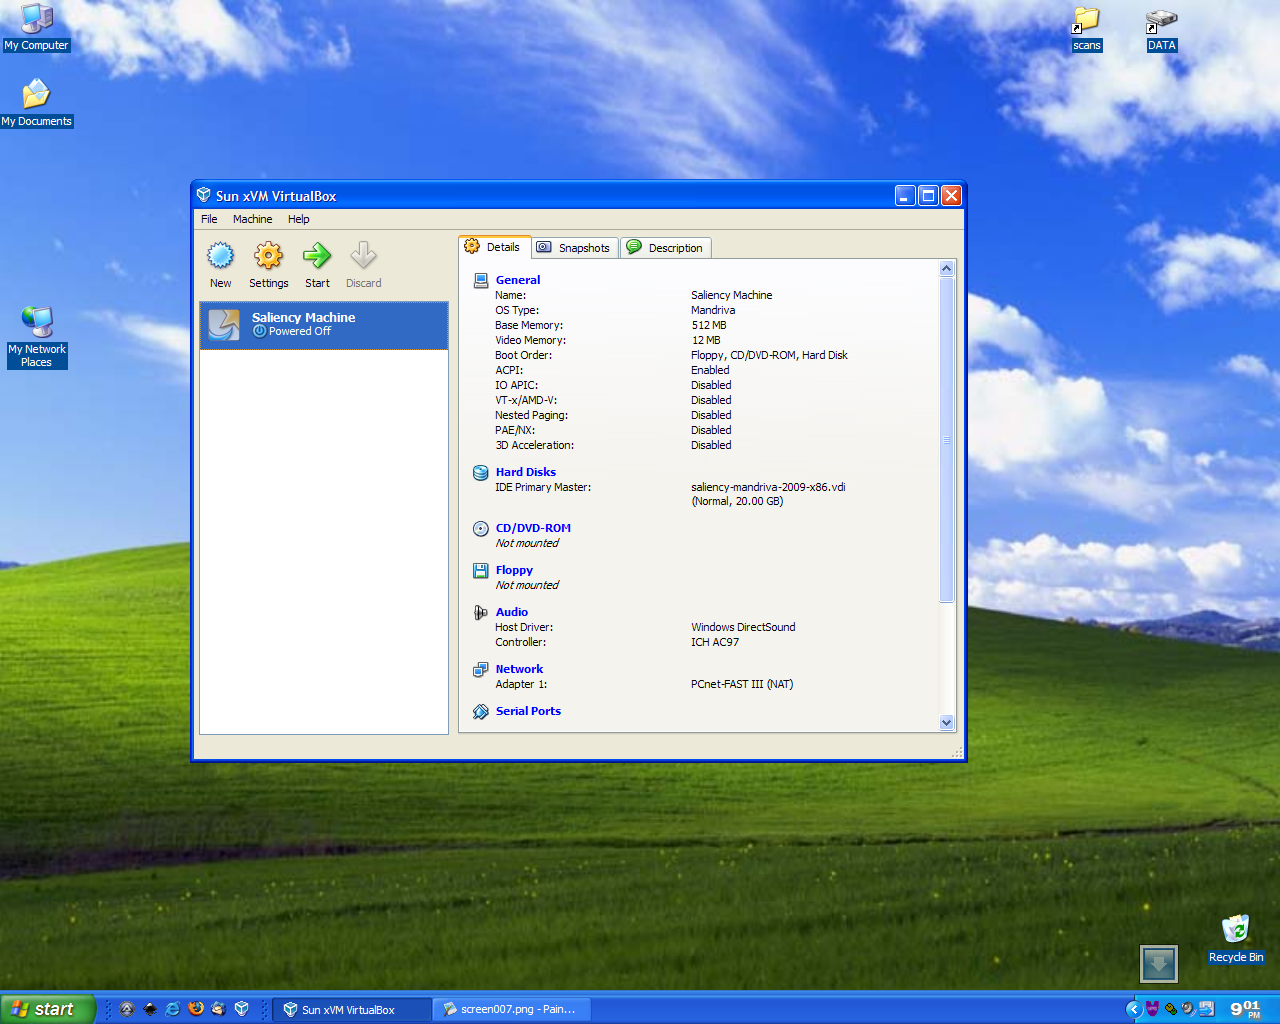The width and height of the screenshot is (1280, 1024).
Task: Click the Floppy section diskette icon
Action: pos(481,570)
